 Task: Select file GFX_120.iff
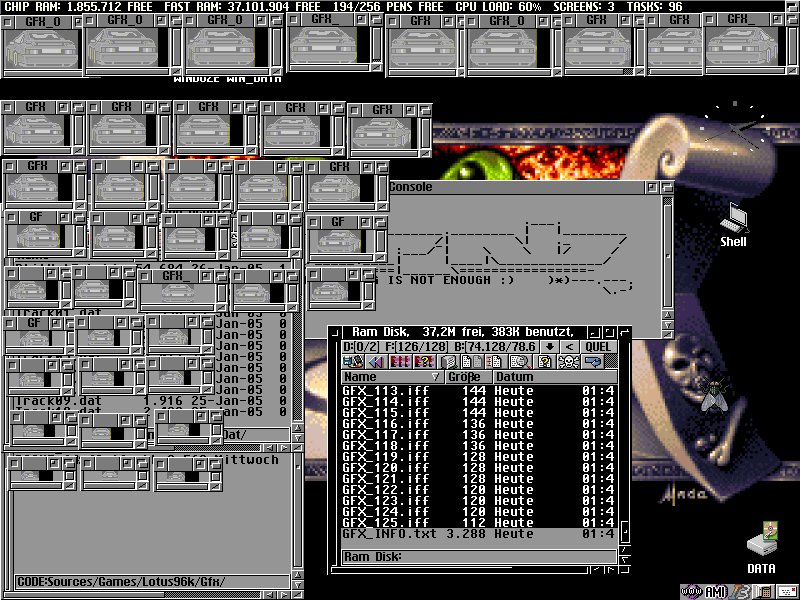tap(479, 468)
